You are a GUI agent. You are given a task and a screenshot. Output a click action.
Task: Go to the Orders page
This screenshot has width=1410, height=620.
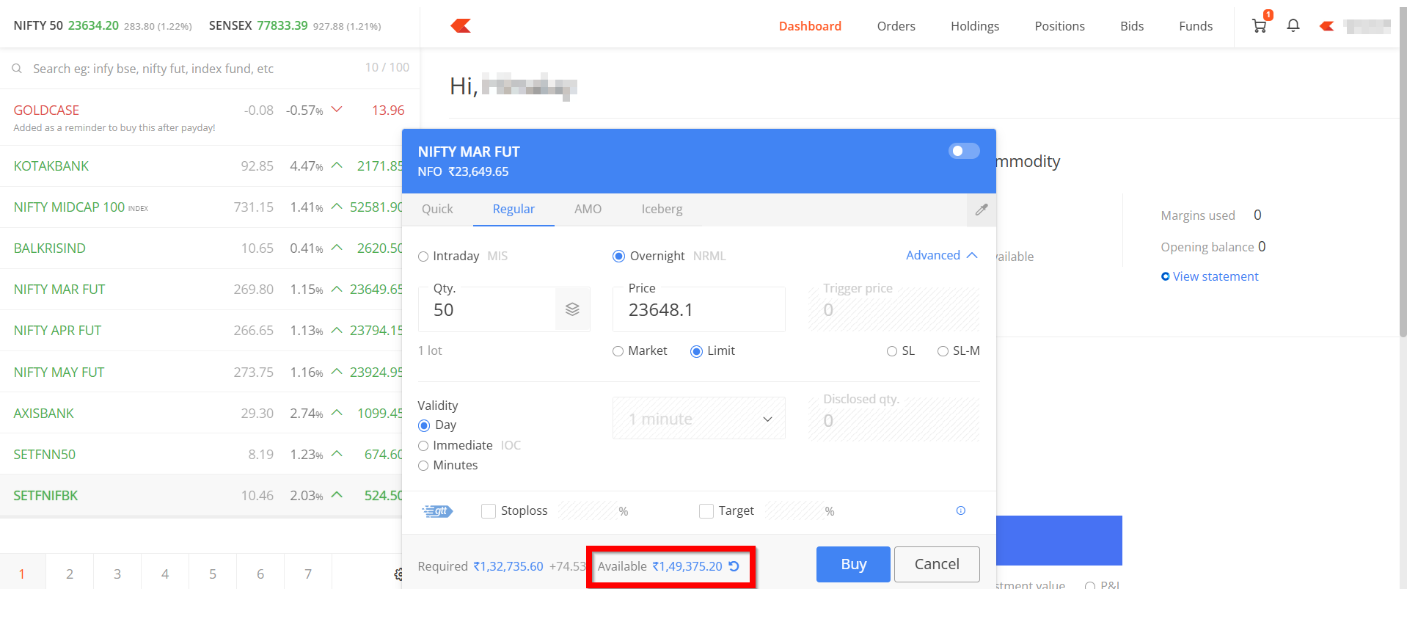click(896, 26)
